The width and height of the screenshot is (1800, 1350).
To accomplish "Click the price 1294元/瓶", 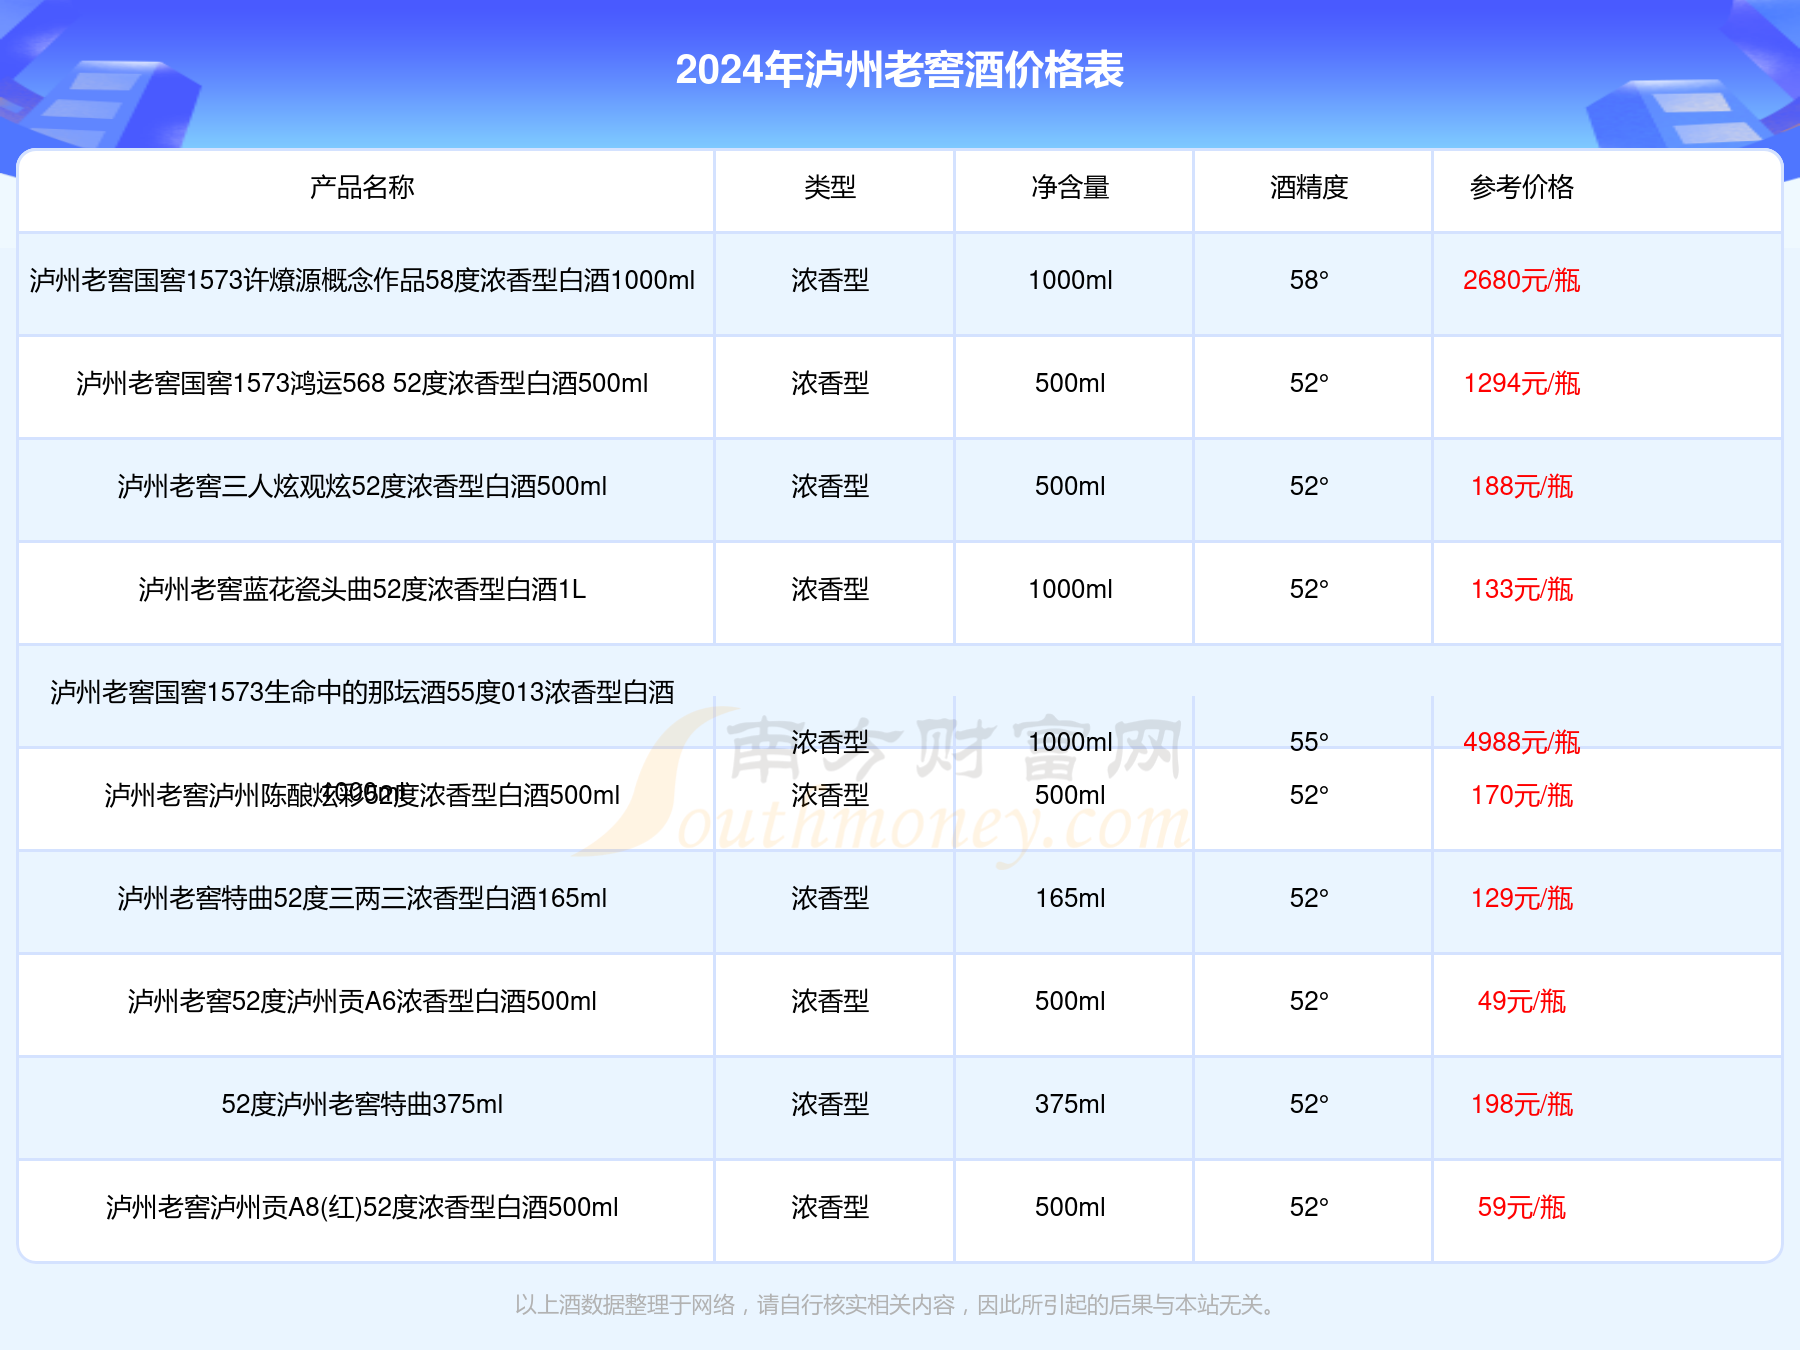I will tap(1522, 383).
